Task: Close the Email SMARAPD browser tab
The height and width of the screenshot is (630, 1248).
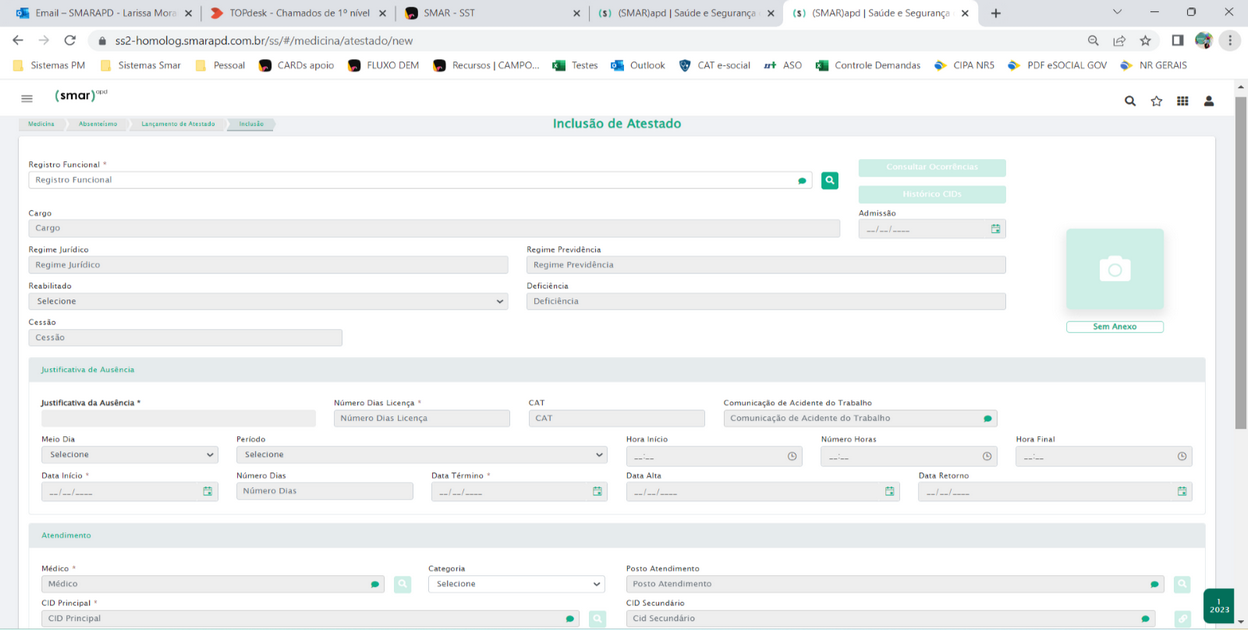Action: 187,13
